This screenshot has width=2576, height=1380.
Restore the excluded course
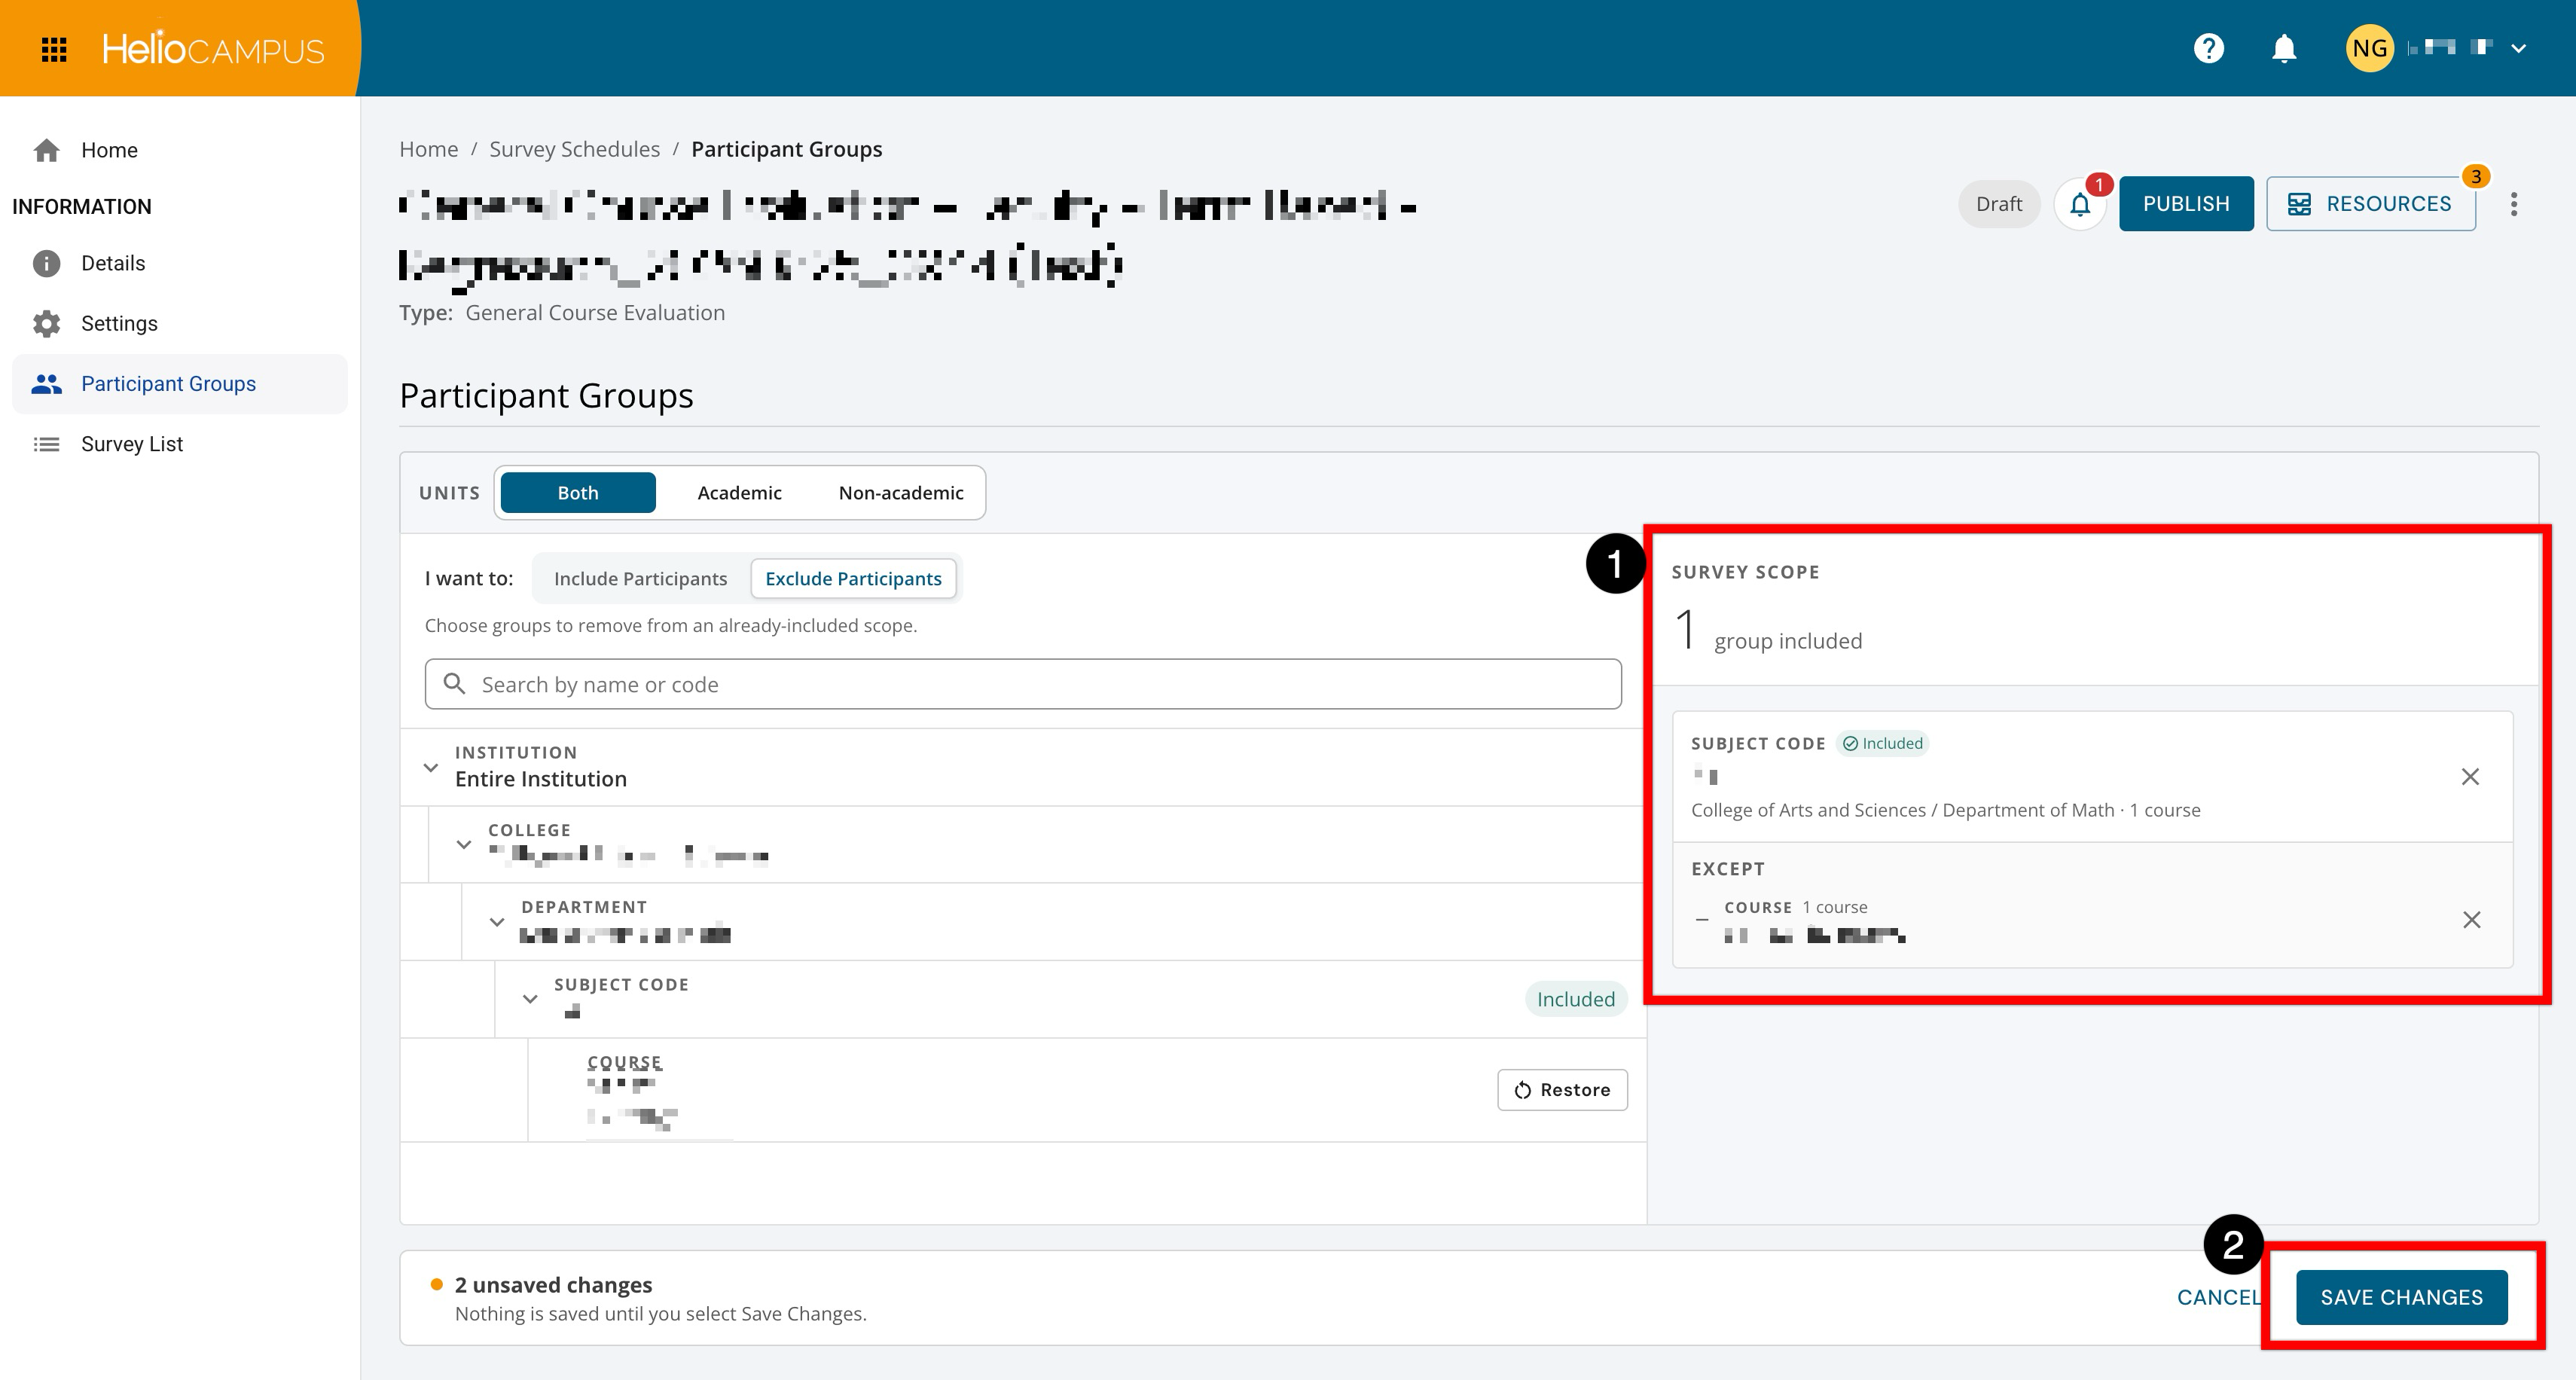[1562, 1090]
